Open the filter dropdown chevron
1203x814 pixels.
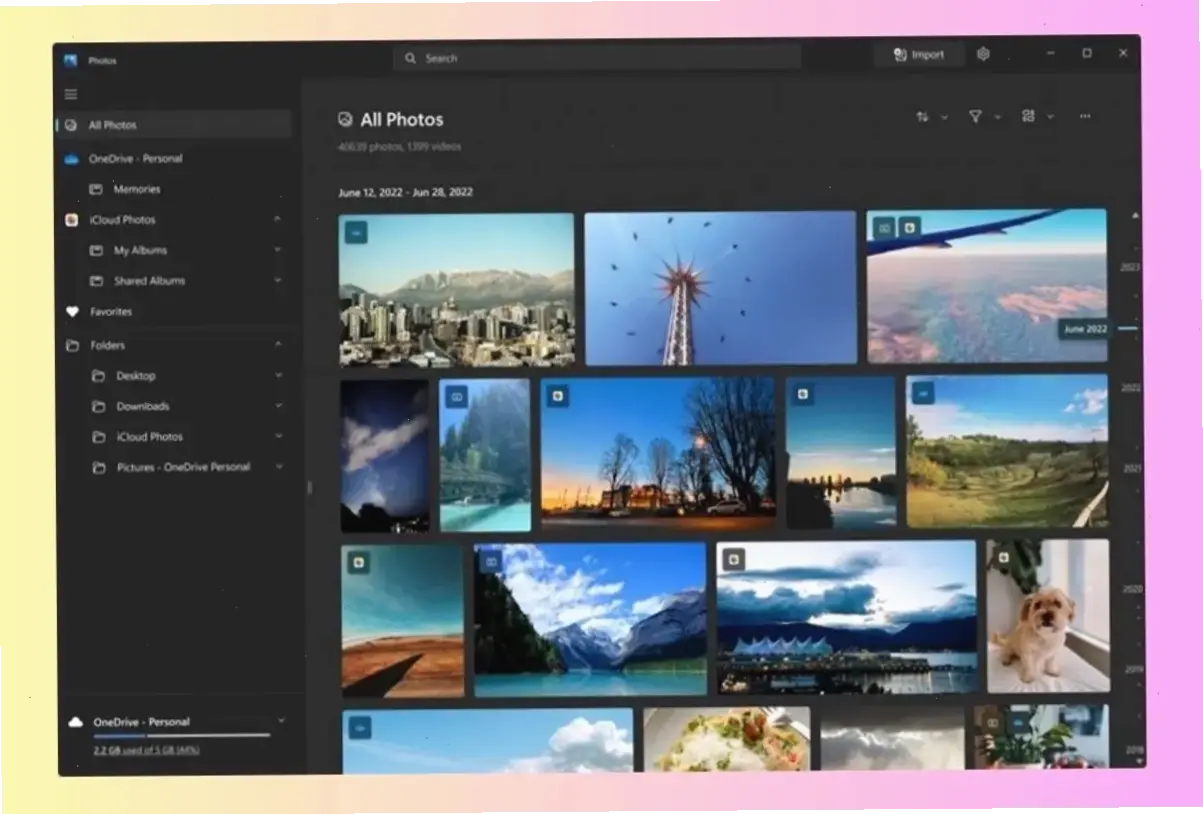click(997, 118)
